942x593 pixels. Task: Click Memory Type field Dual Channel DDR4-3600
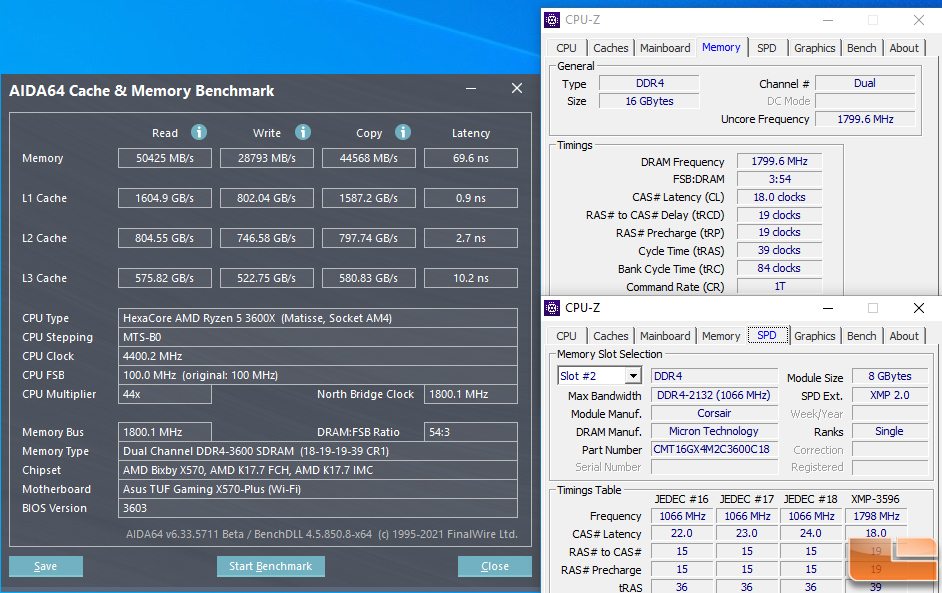tap(318, 451)
